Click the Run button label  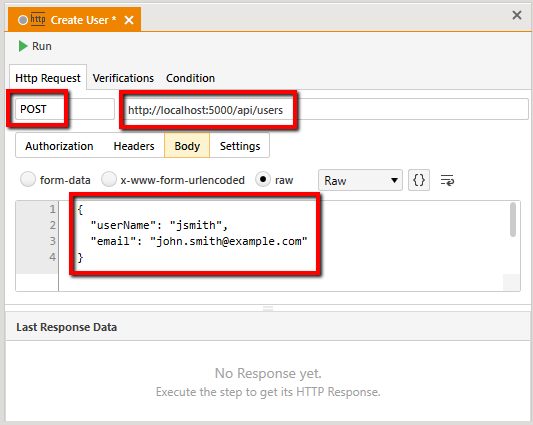coord(41,46)
